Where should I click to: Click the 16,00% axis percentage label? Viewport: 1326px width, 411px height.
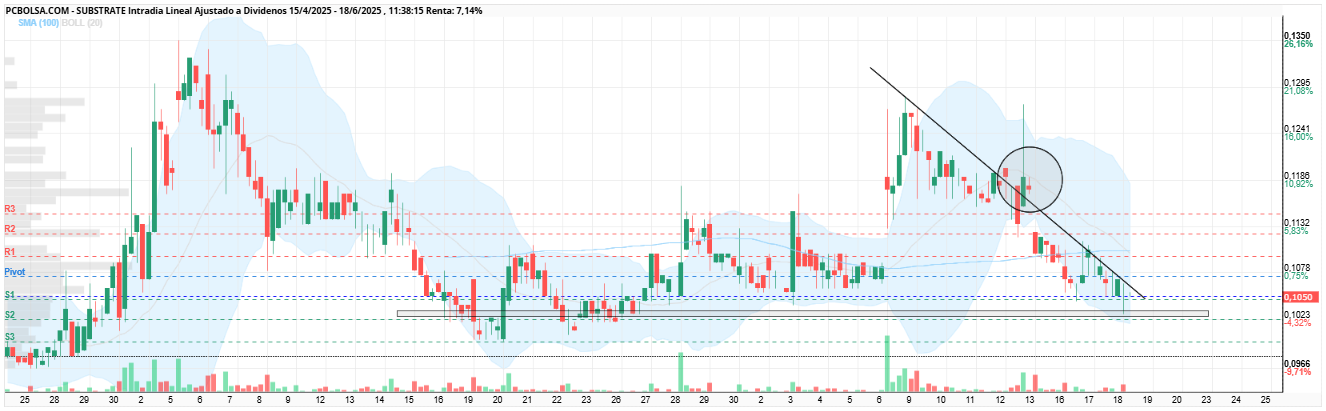coord(1297,138)
